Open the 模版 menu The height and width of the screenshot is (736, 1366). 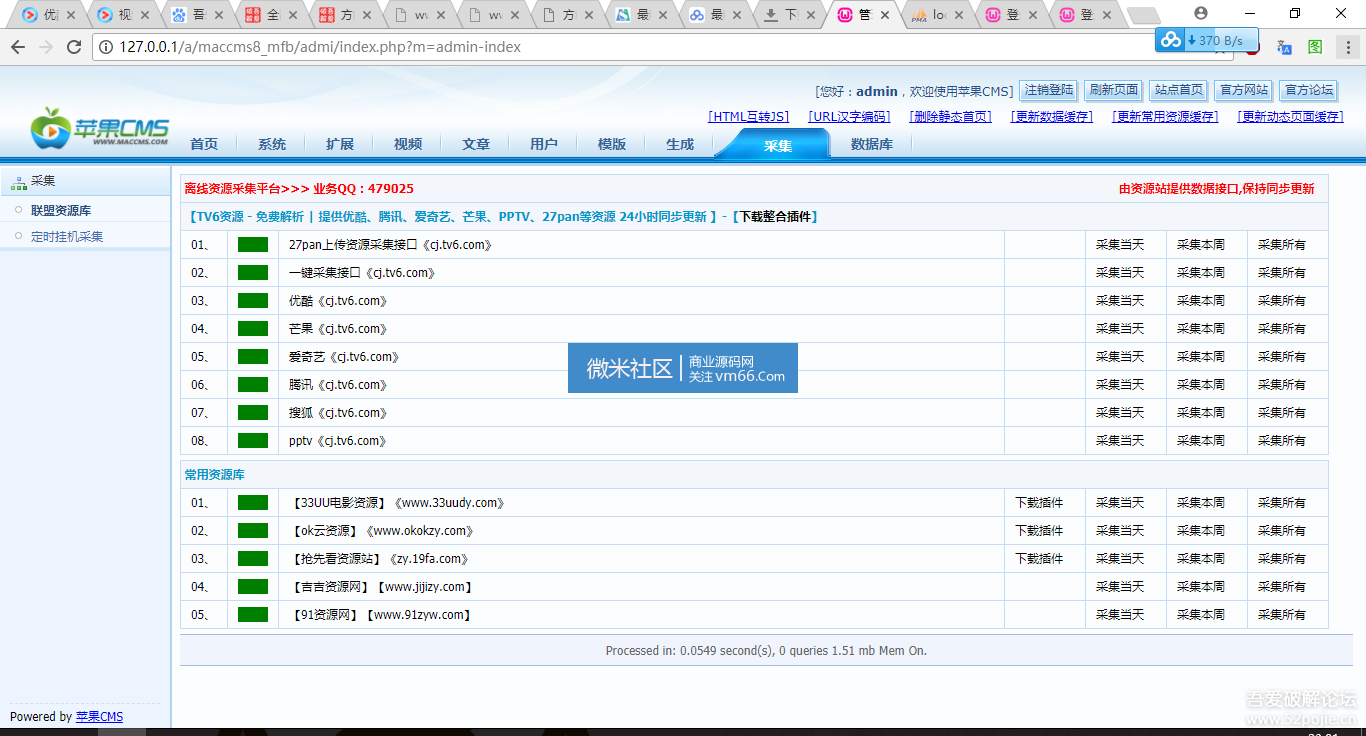612,144
